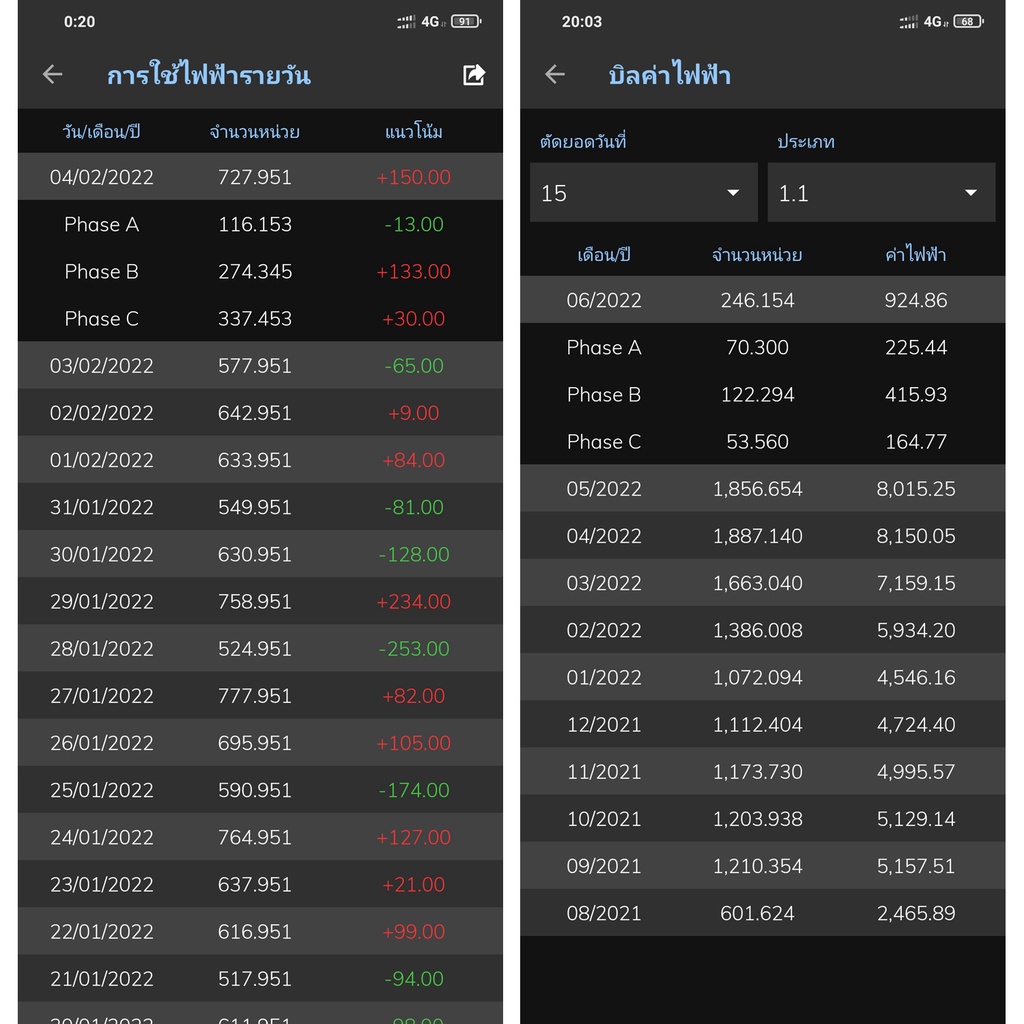Select Phase C row in daily usage
The height and width of the screenshot is (1024, 1024).
coord(260,319)
